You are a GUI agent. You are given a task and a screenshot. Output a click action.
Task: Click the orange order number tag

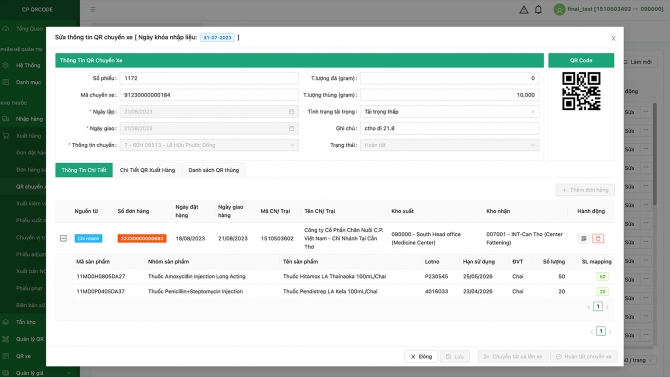click(x=142, y=239)
